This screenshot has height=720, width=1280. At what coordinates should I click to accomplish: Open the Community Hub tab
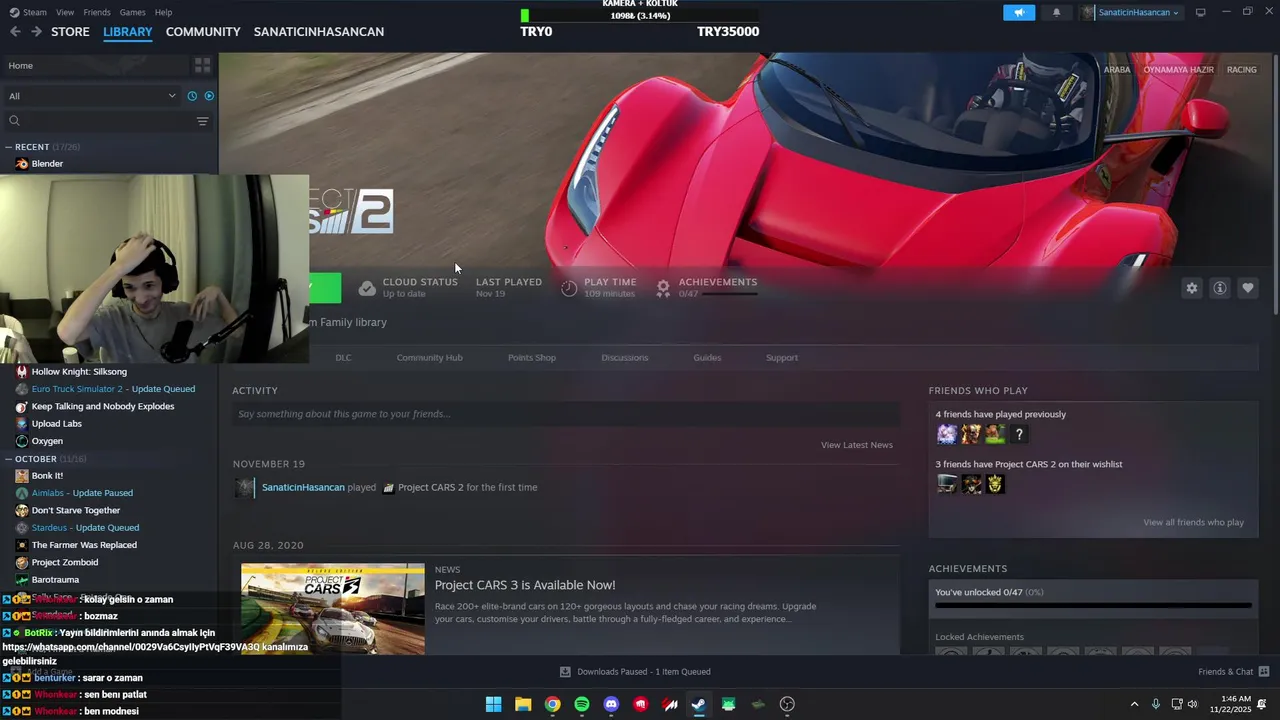point(429,358)
